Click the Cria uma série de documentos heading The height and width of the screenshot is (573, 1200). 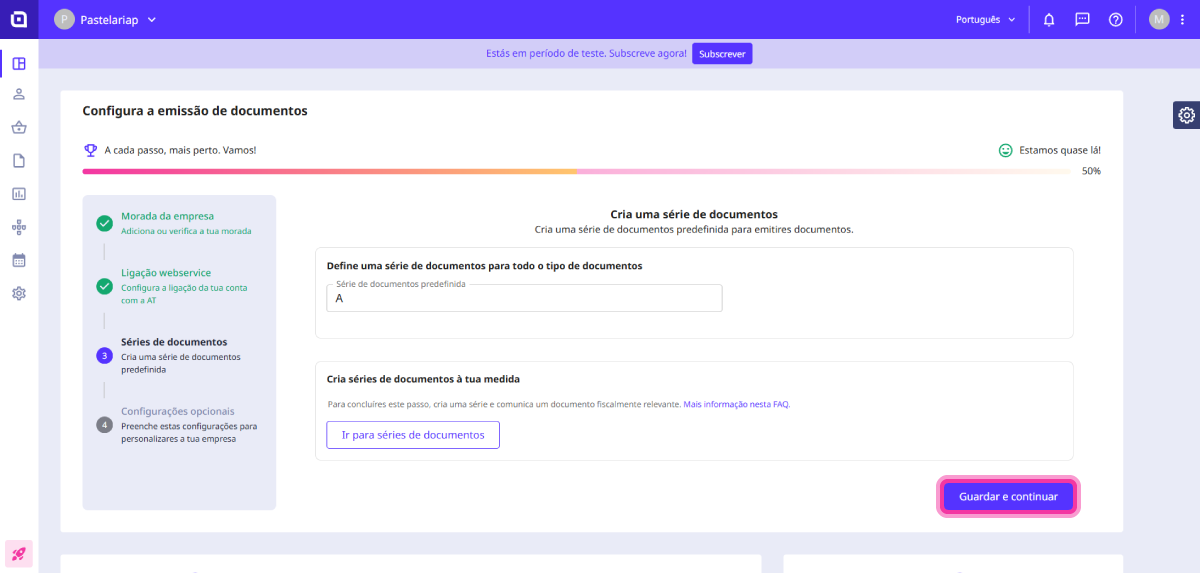(694, 214)
